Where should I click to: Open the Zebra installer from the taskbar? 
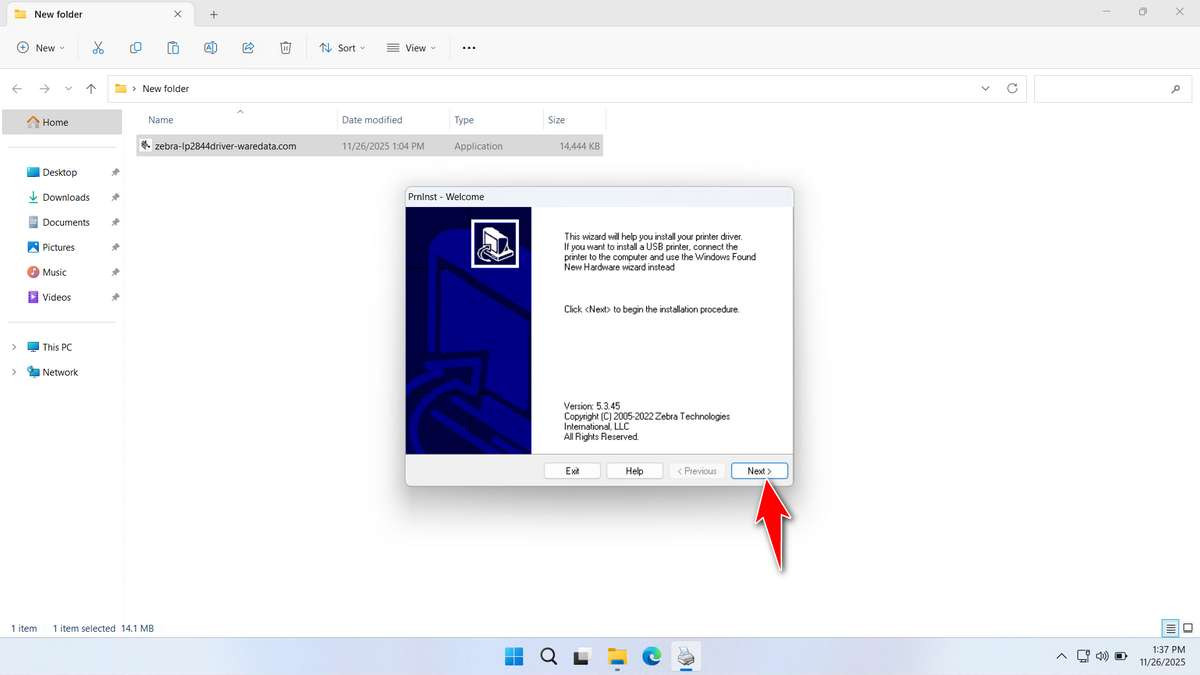686,657
